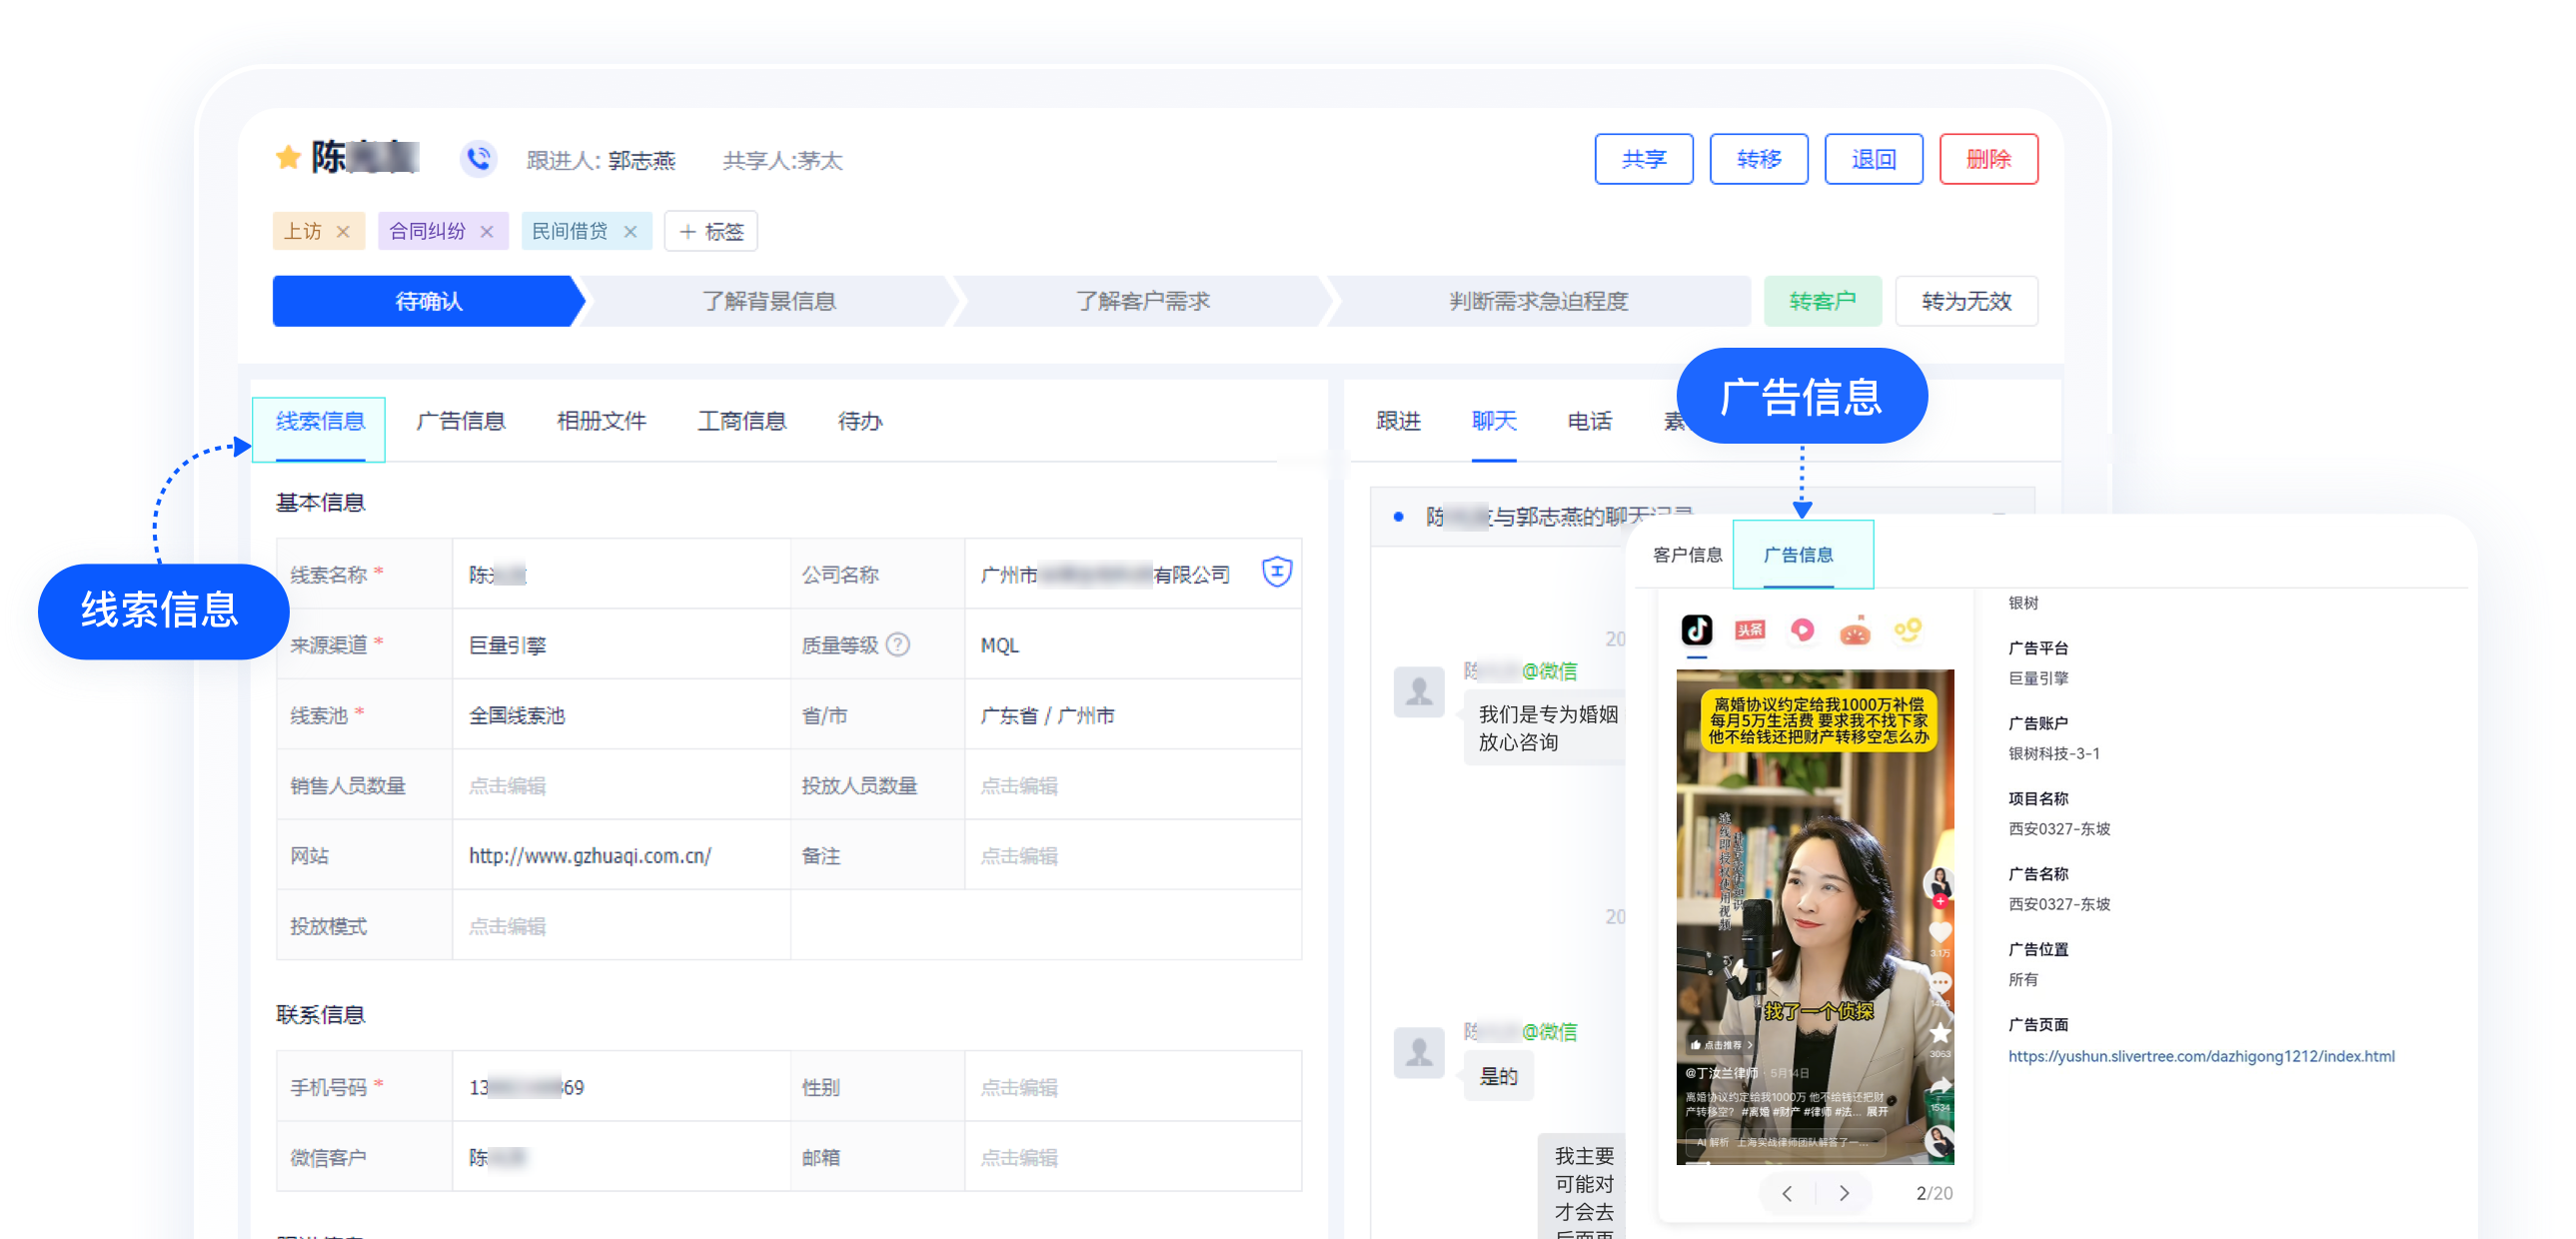The width and height of the screenshot is (2576, 1239).
Task: Open the 工商信息 tab
Action: 742,421
